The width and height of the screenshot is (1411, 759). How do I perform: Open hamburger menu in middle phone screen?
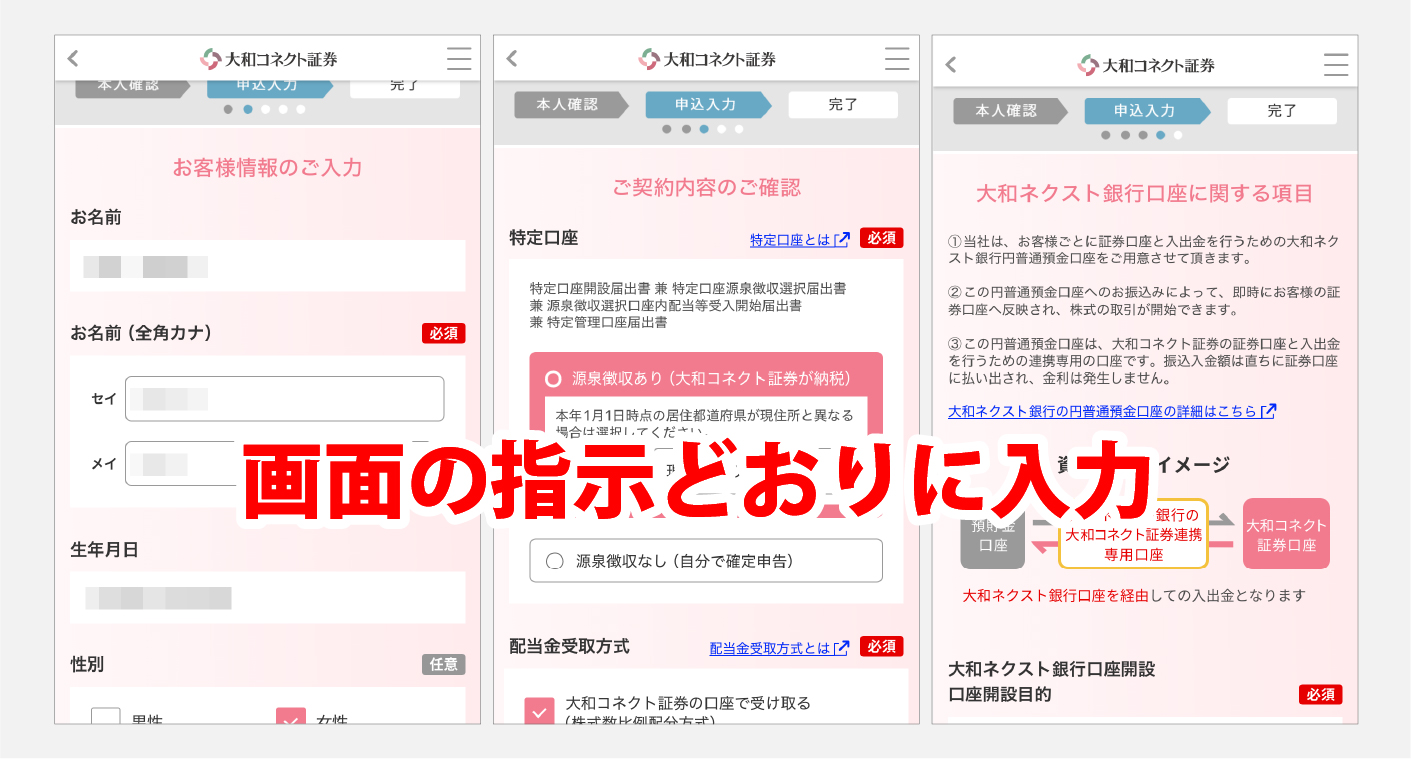click(897, 59)
